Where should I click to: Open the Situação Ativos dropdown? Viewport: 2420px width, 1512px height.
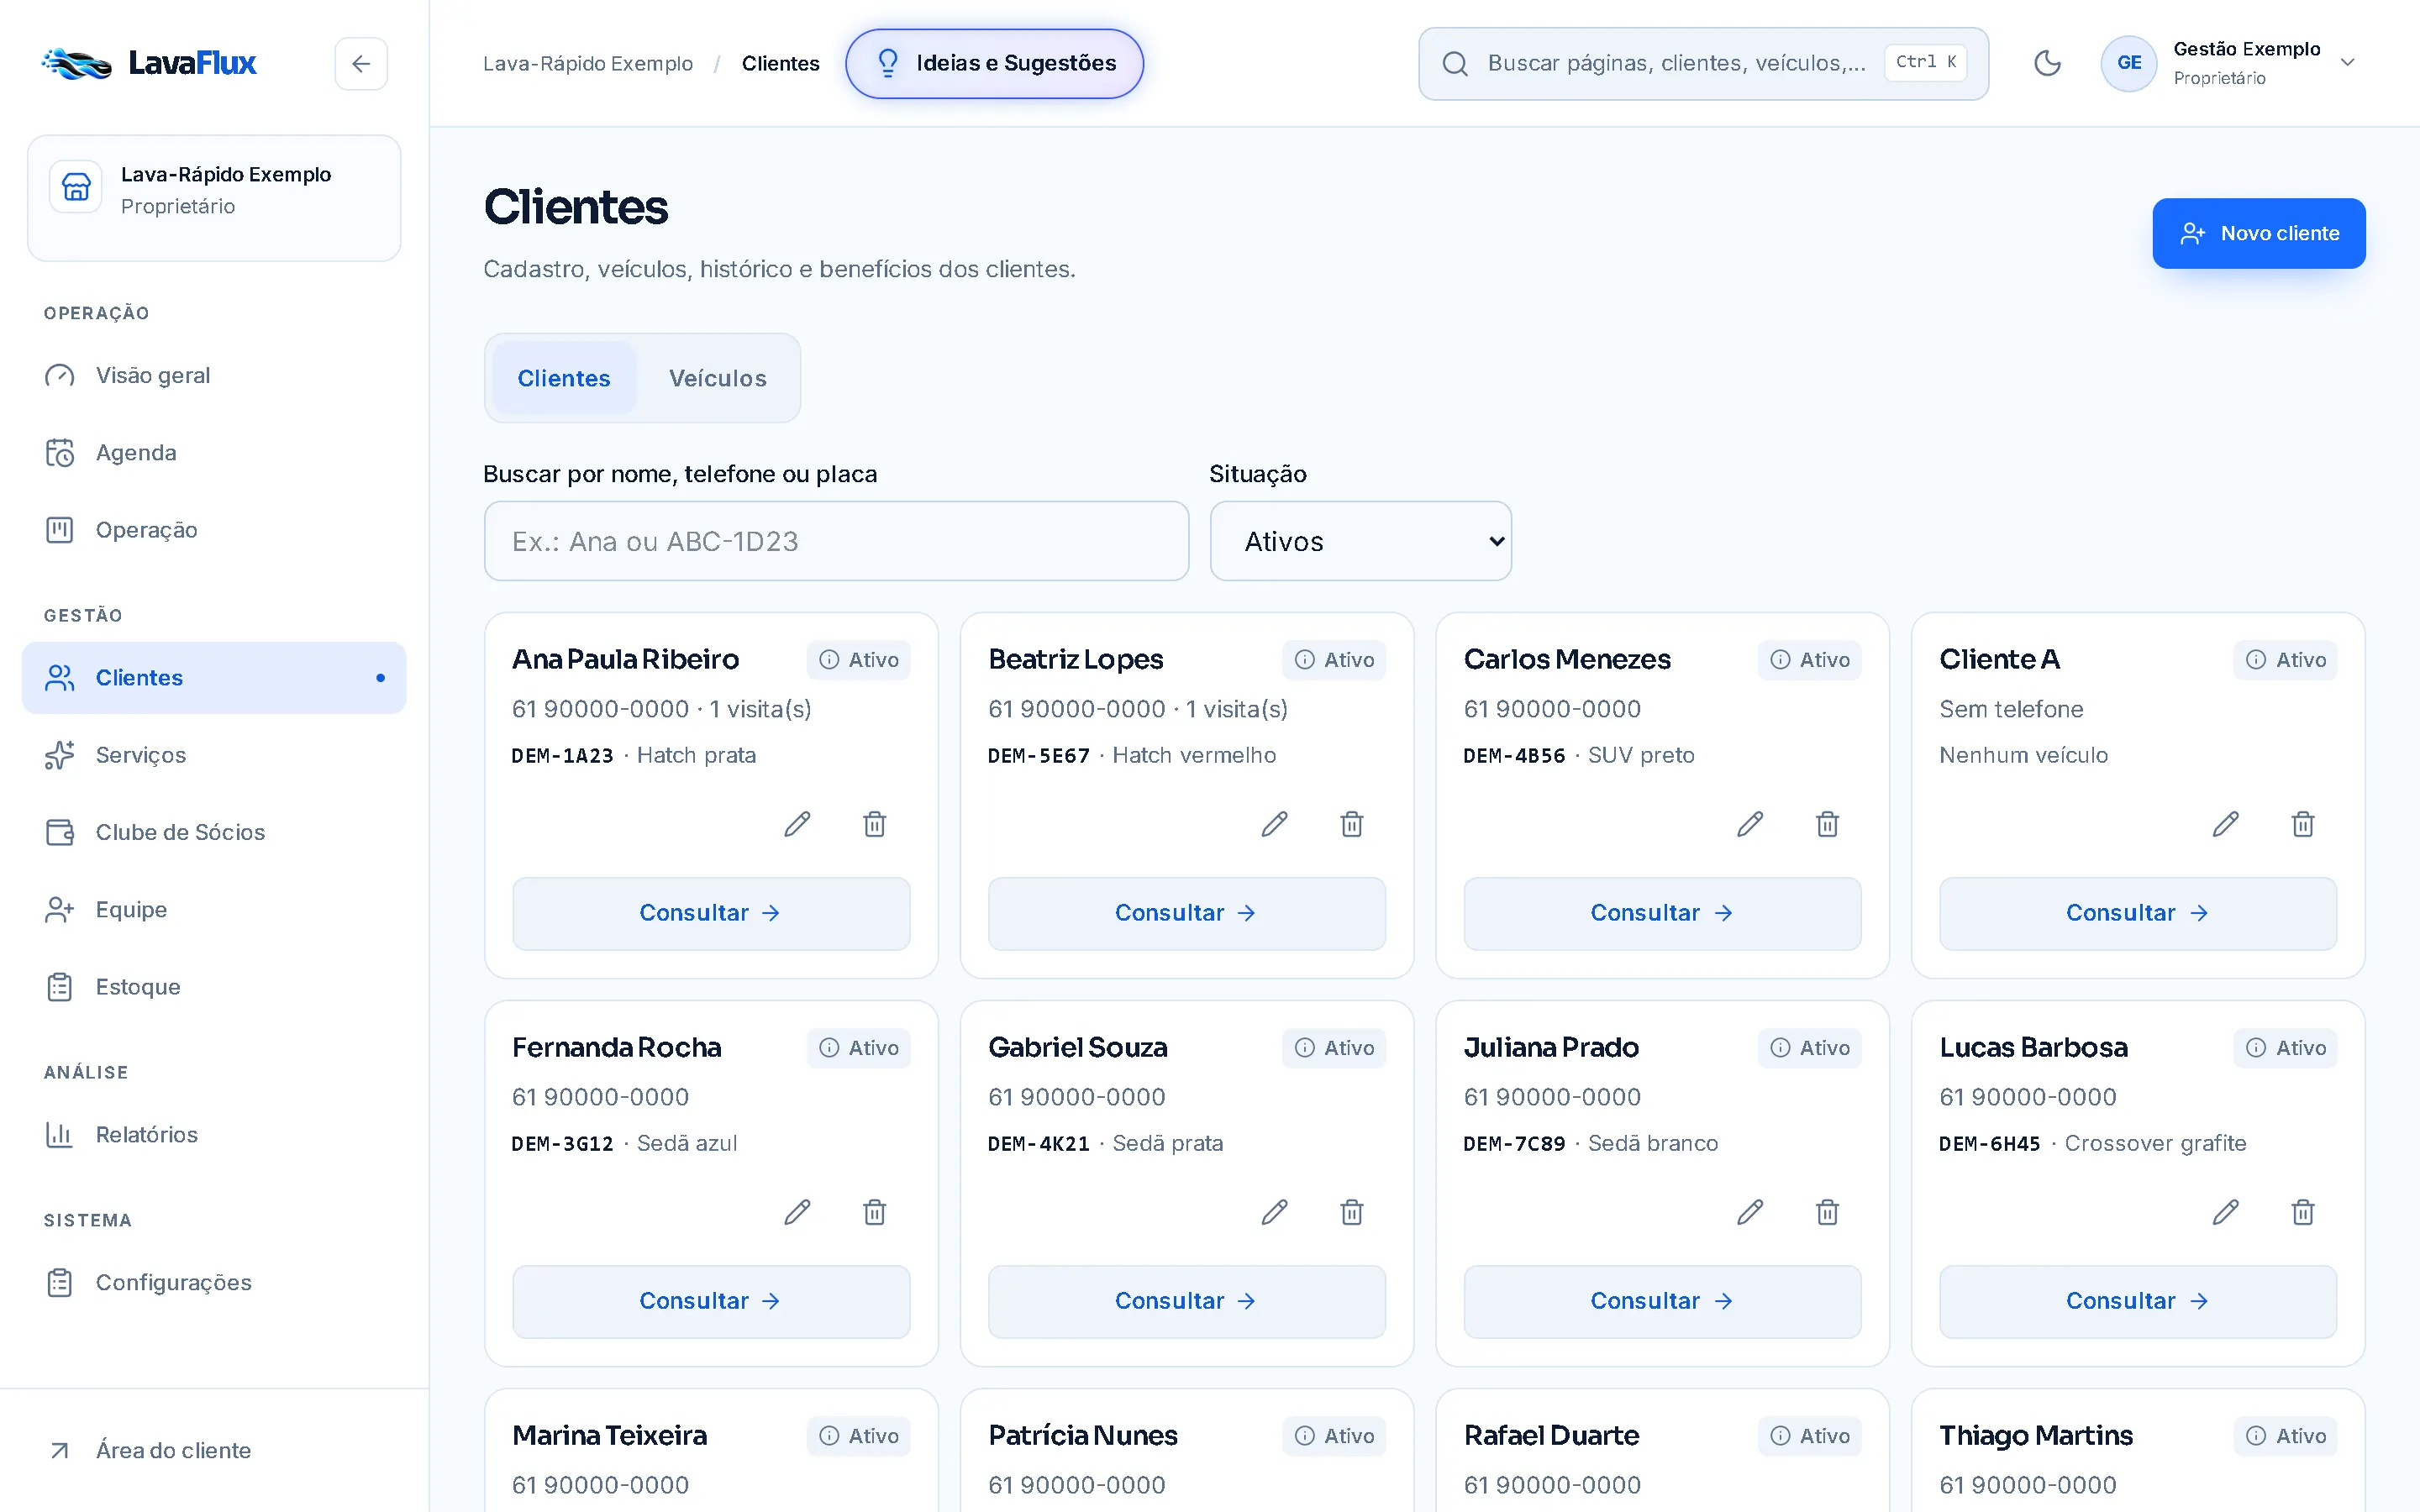pos(1360,541)
